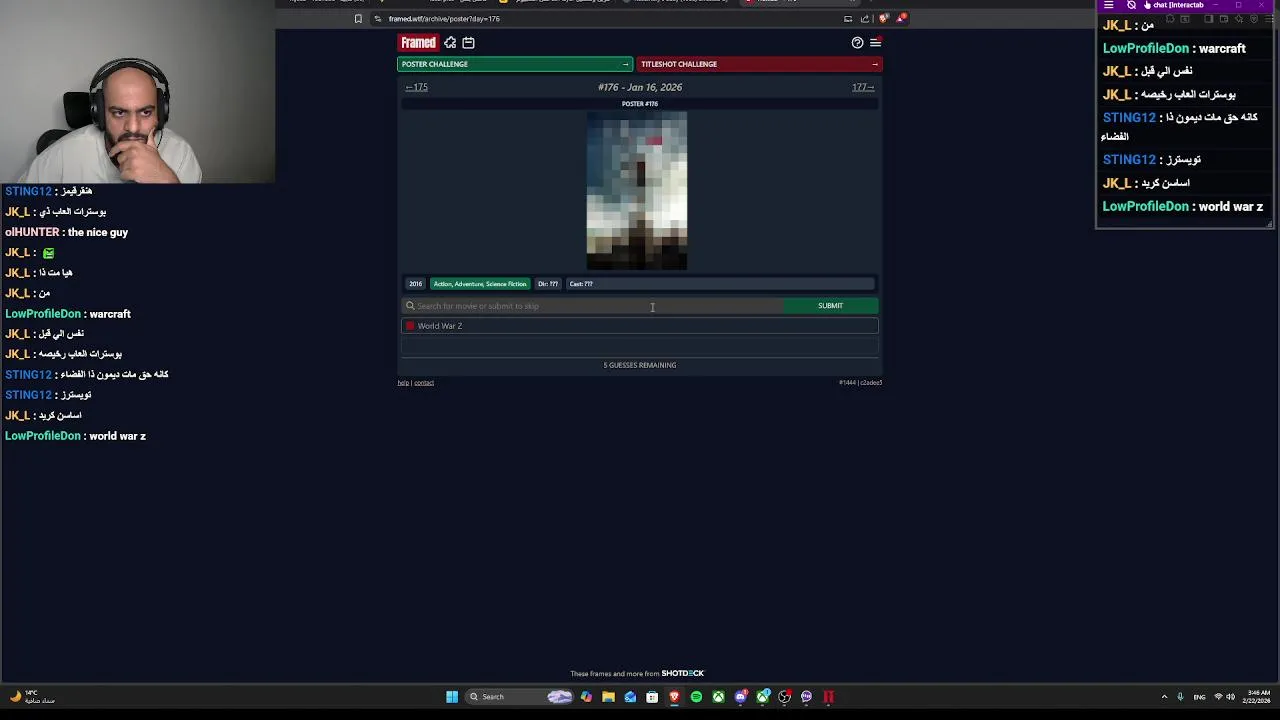Open the help question mark icon
This screenshot has width=1280, height=720.
point(857,42)
